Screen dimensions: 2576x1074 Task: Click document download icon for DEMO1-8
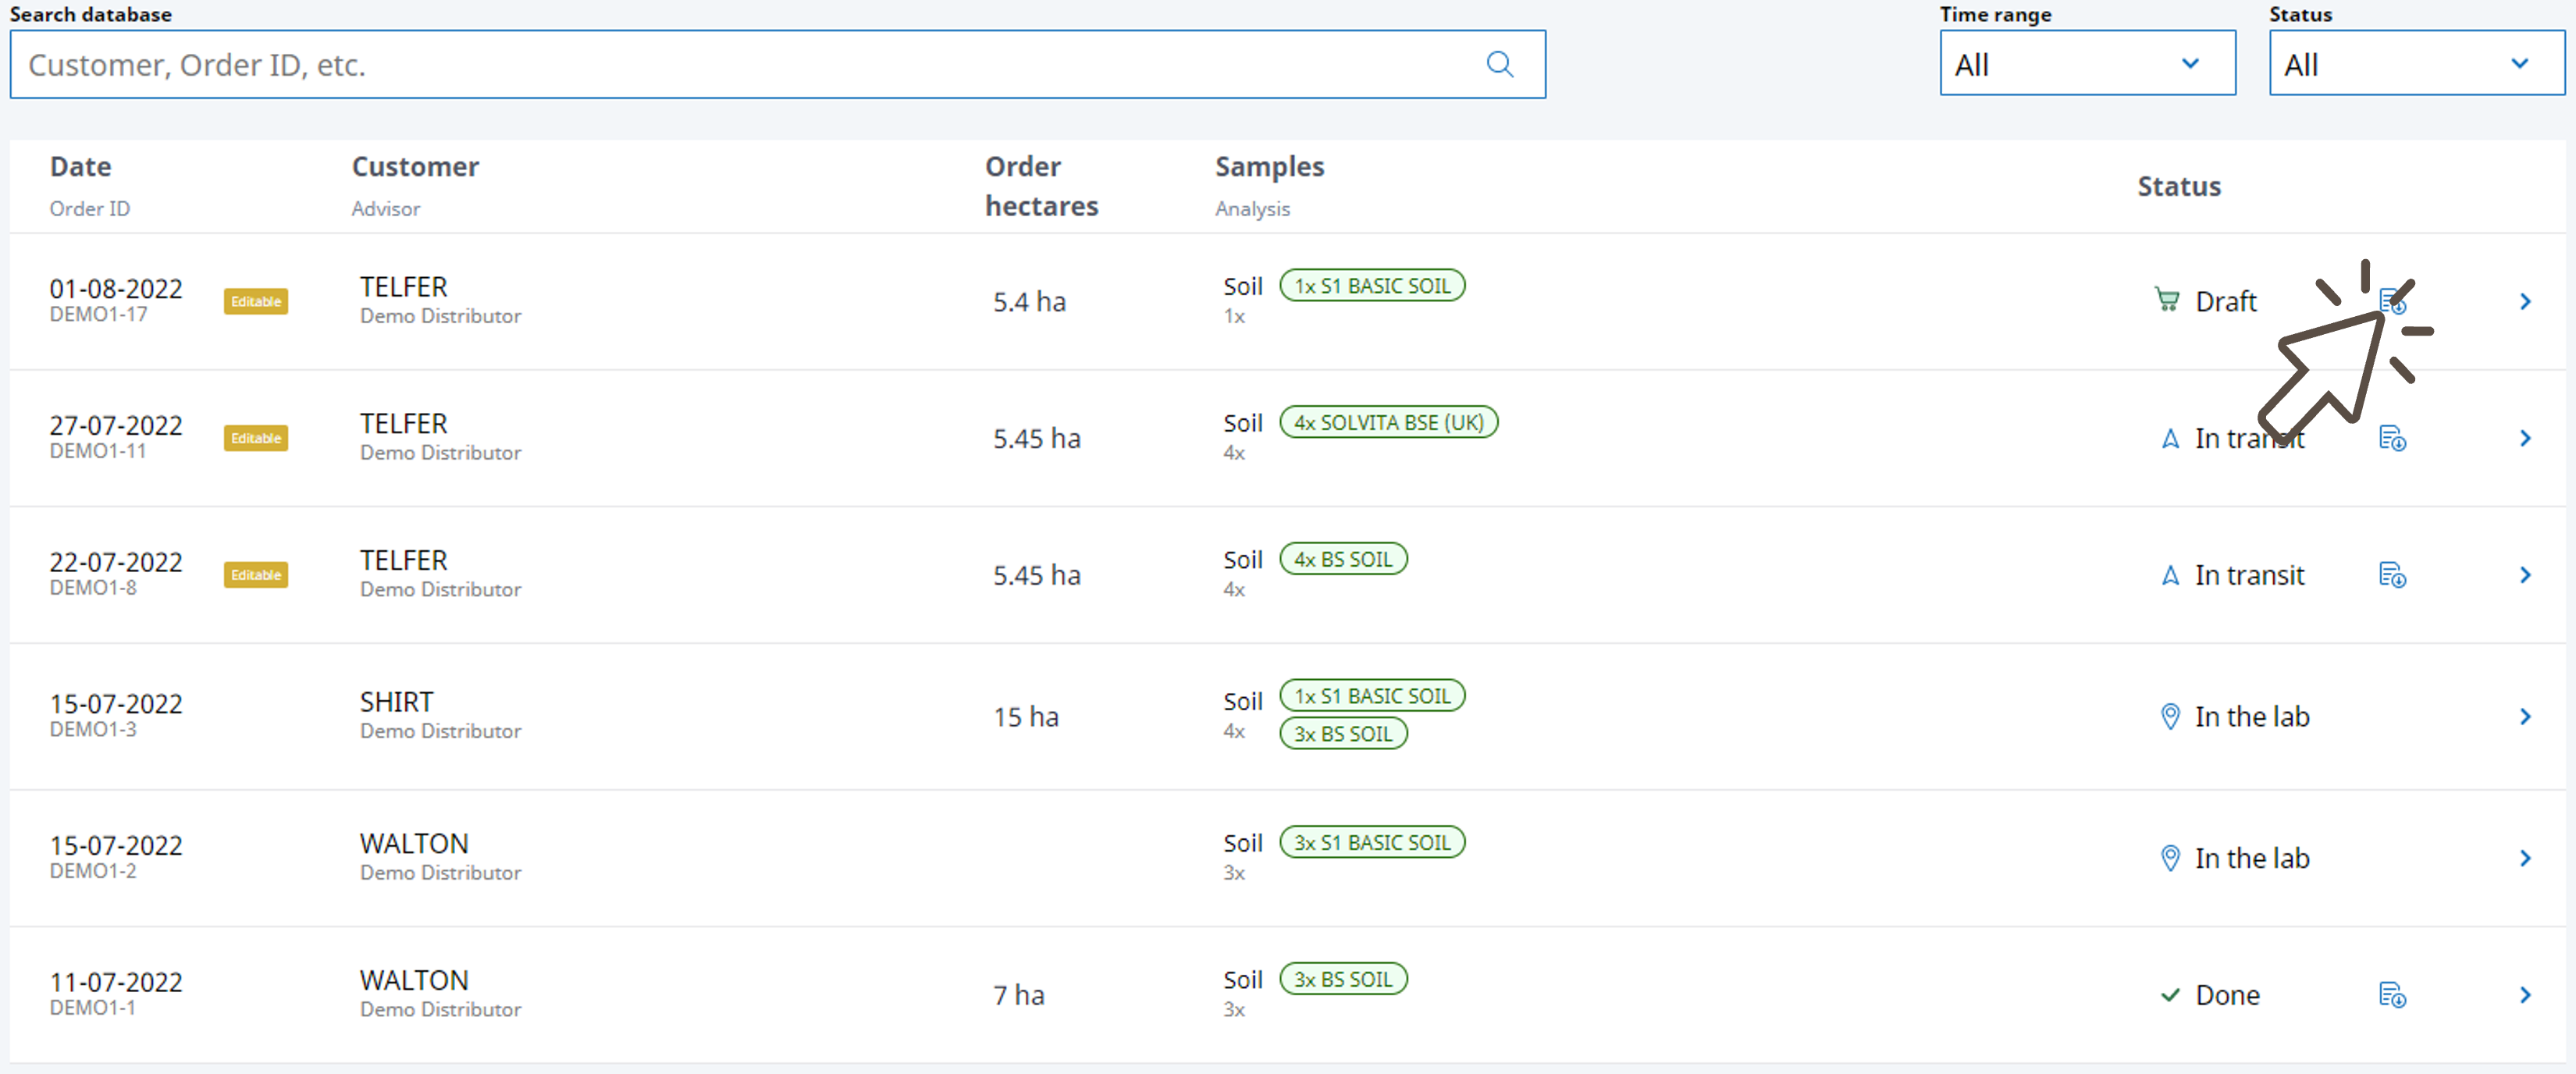2392,575
